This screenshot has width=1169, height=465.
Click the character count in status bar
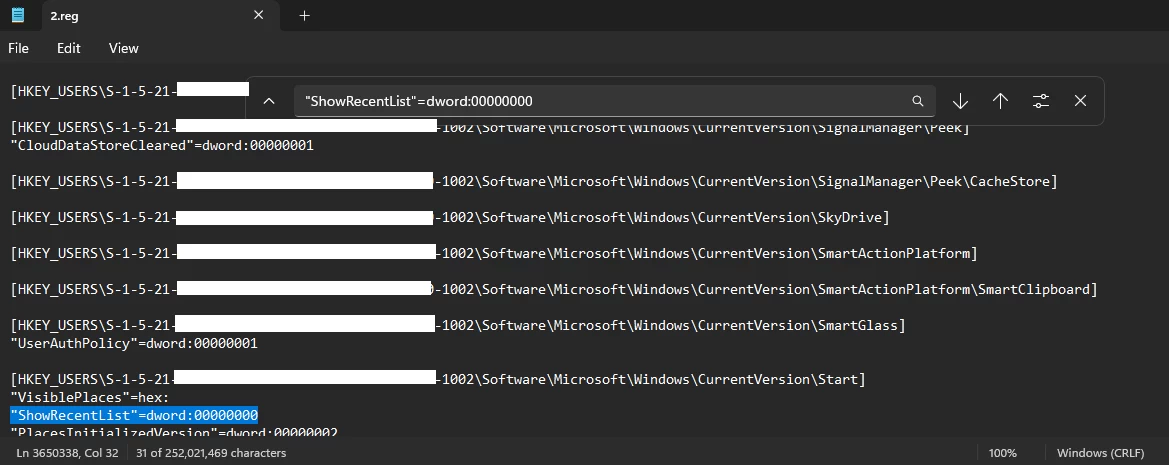coord(211,453)
